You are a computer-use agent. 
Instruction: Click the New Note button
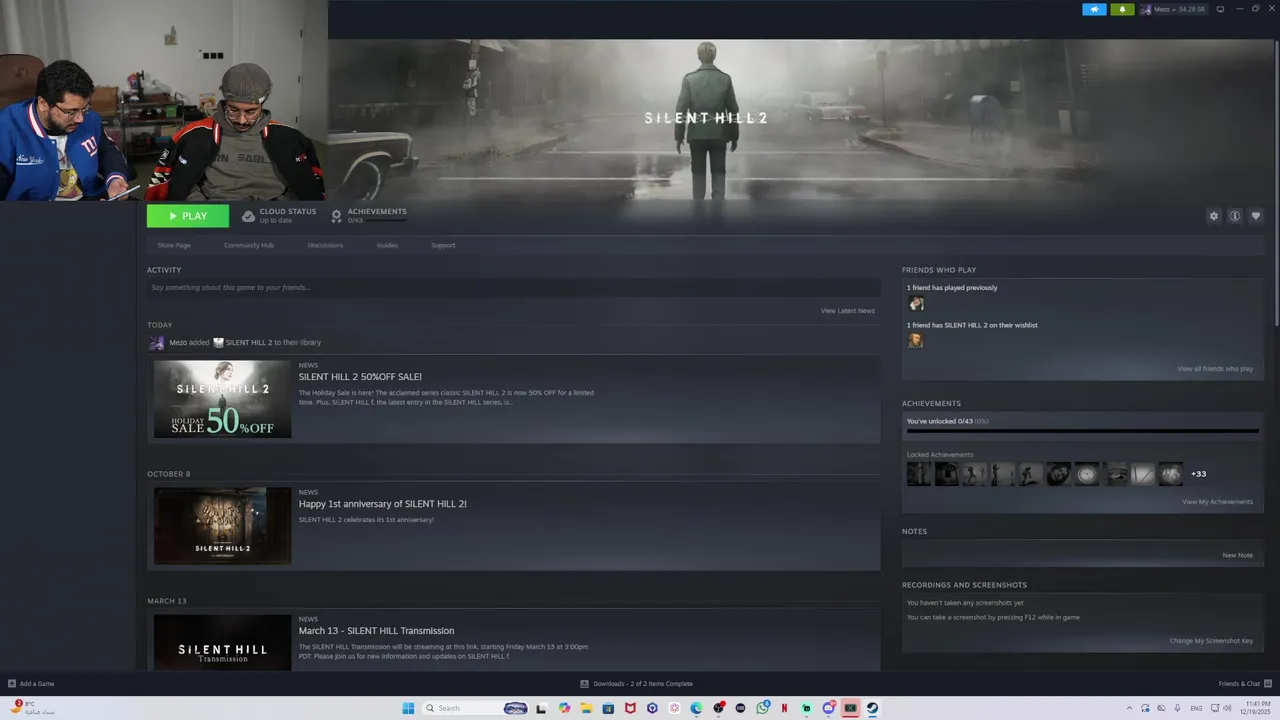[1237, 555]
